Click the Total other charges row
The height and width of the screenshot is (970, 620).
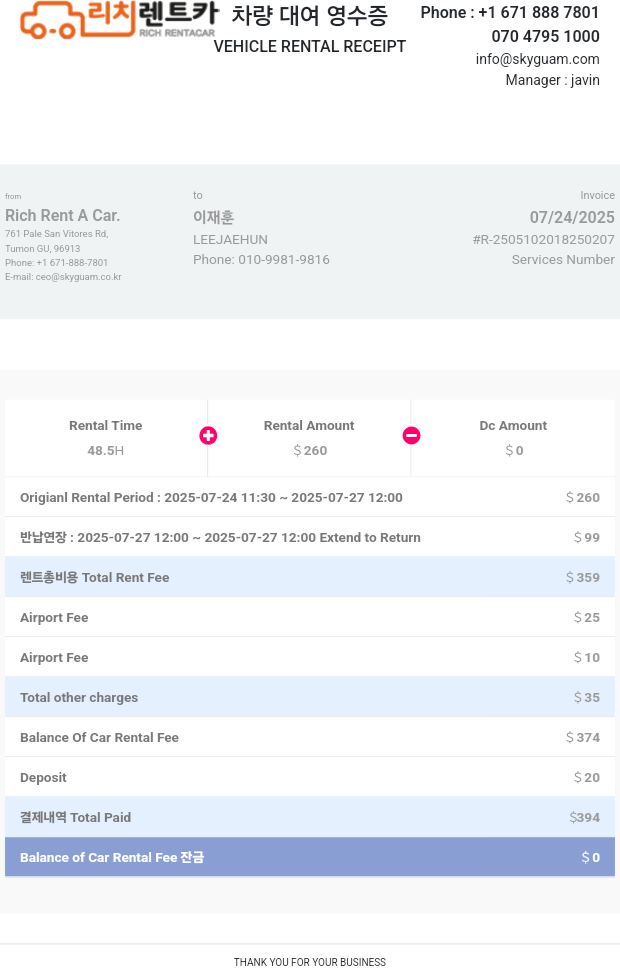coord(310,697)
